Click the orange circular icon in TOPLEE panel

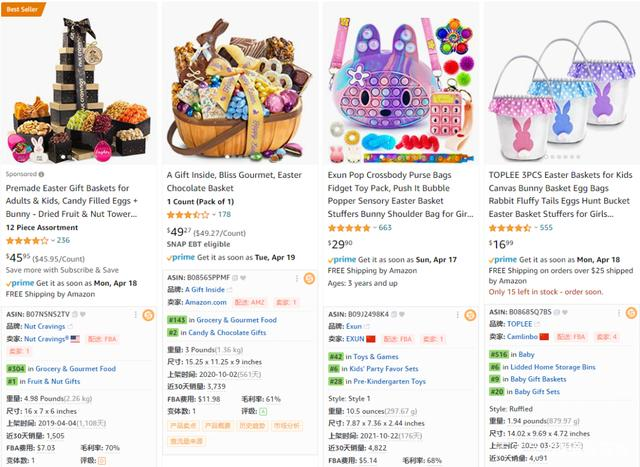(x=631, y=313)
